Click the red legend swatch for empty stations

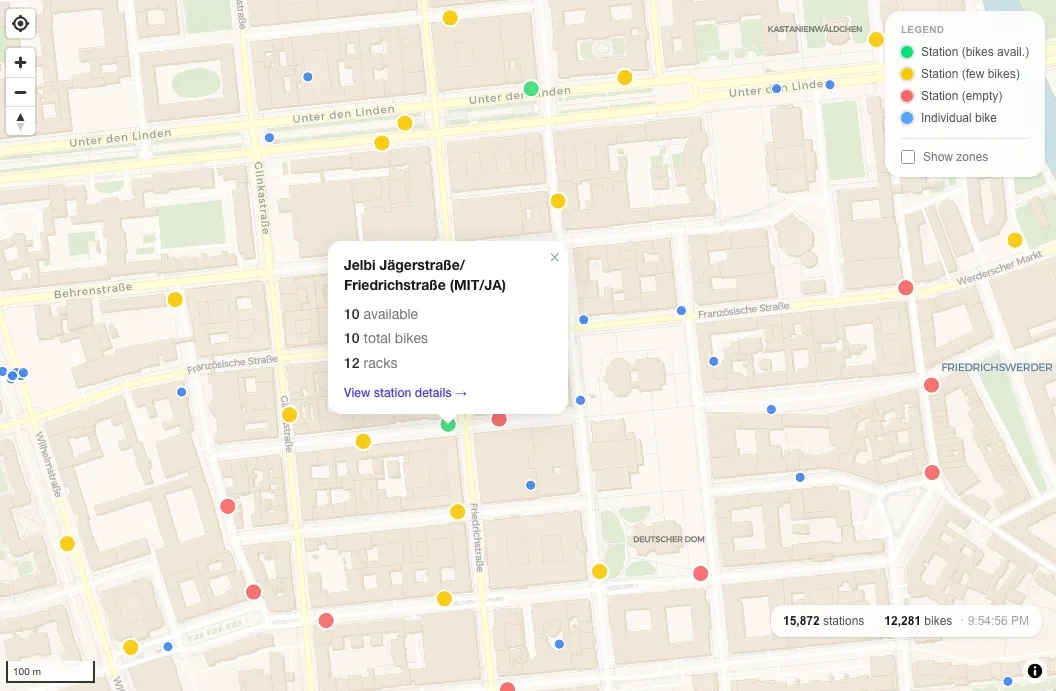pos(906,96)
